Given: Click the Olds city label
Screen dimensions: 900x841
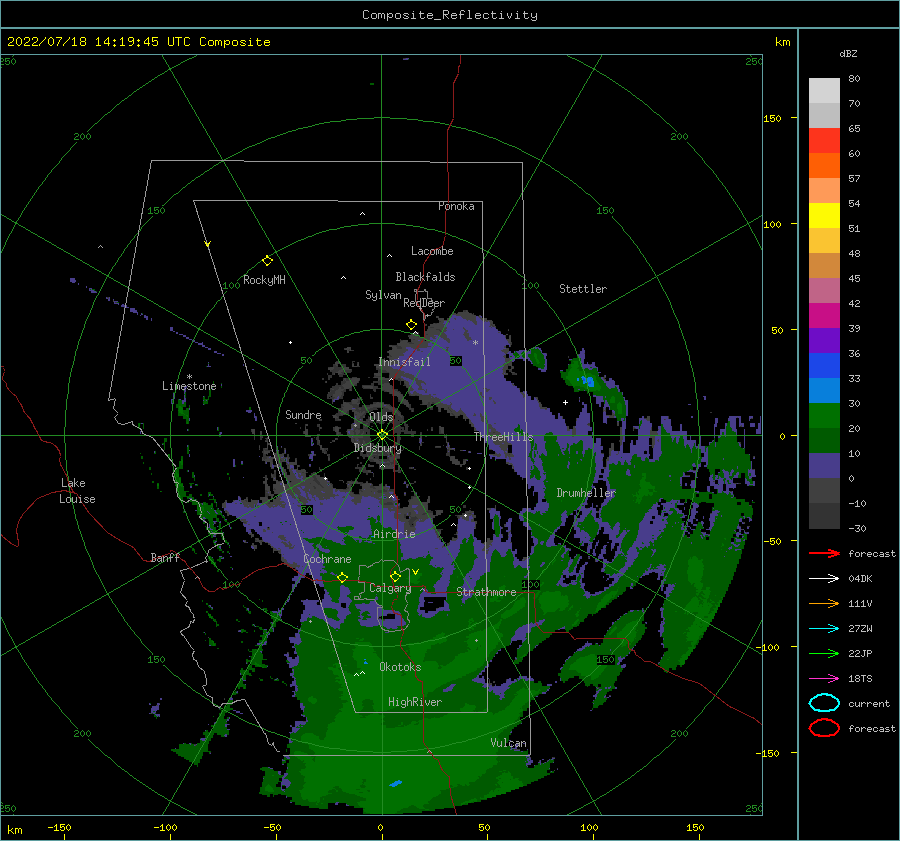Looking at the screenshot, I should [381, 417].
